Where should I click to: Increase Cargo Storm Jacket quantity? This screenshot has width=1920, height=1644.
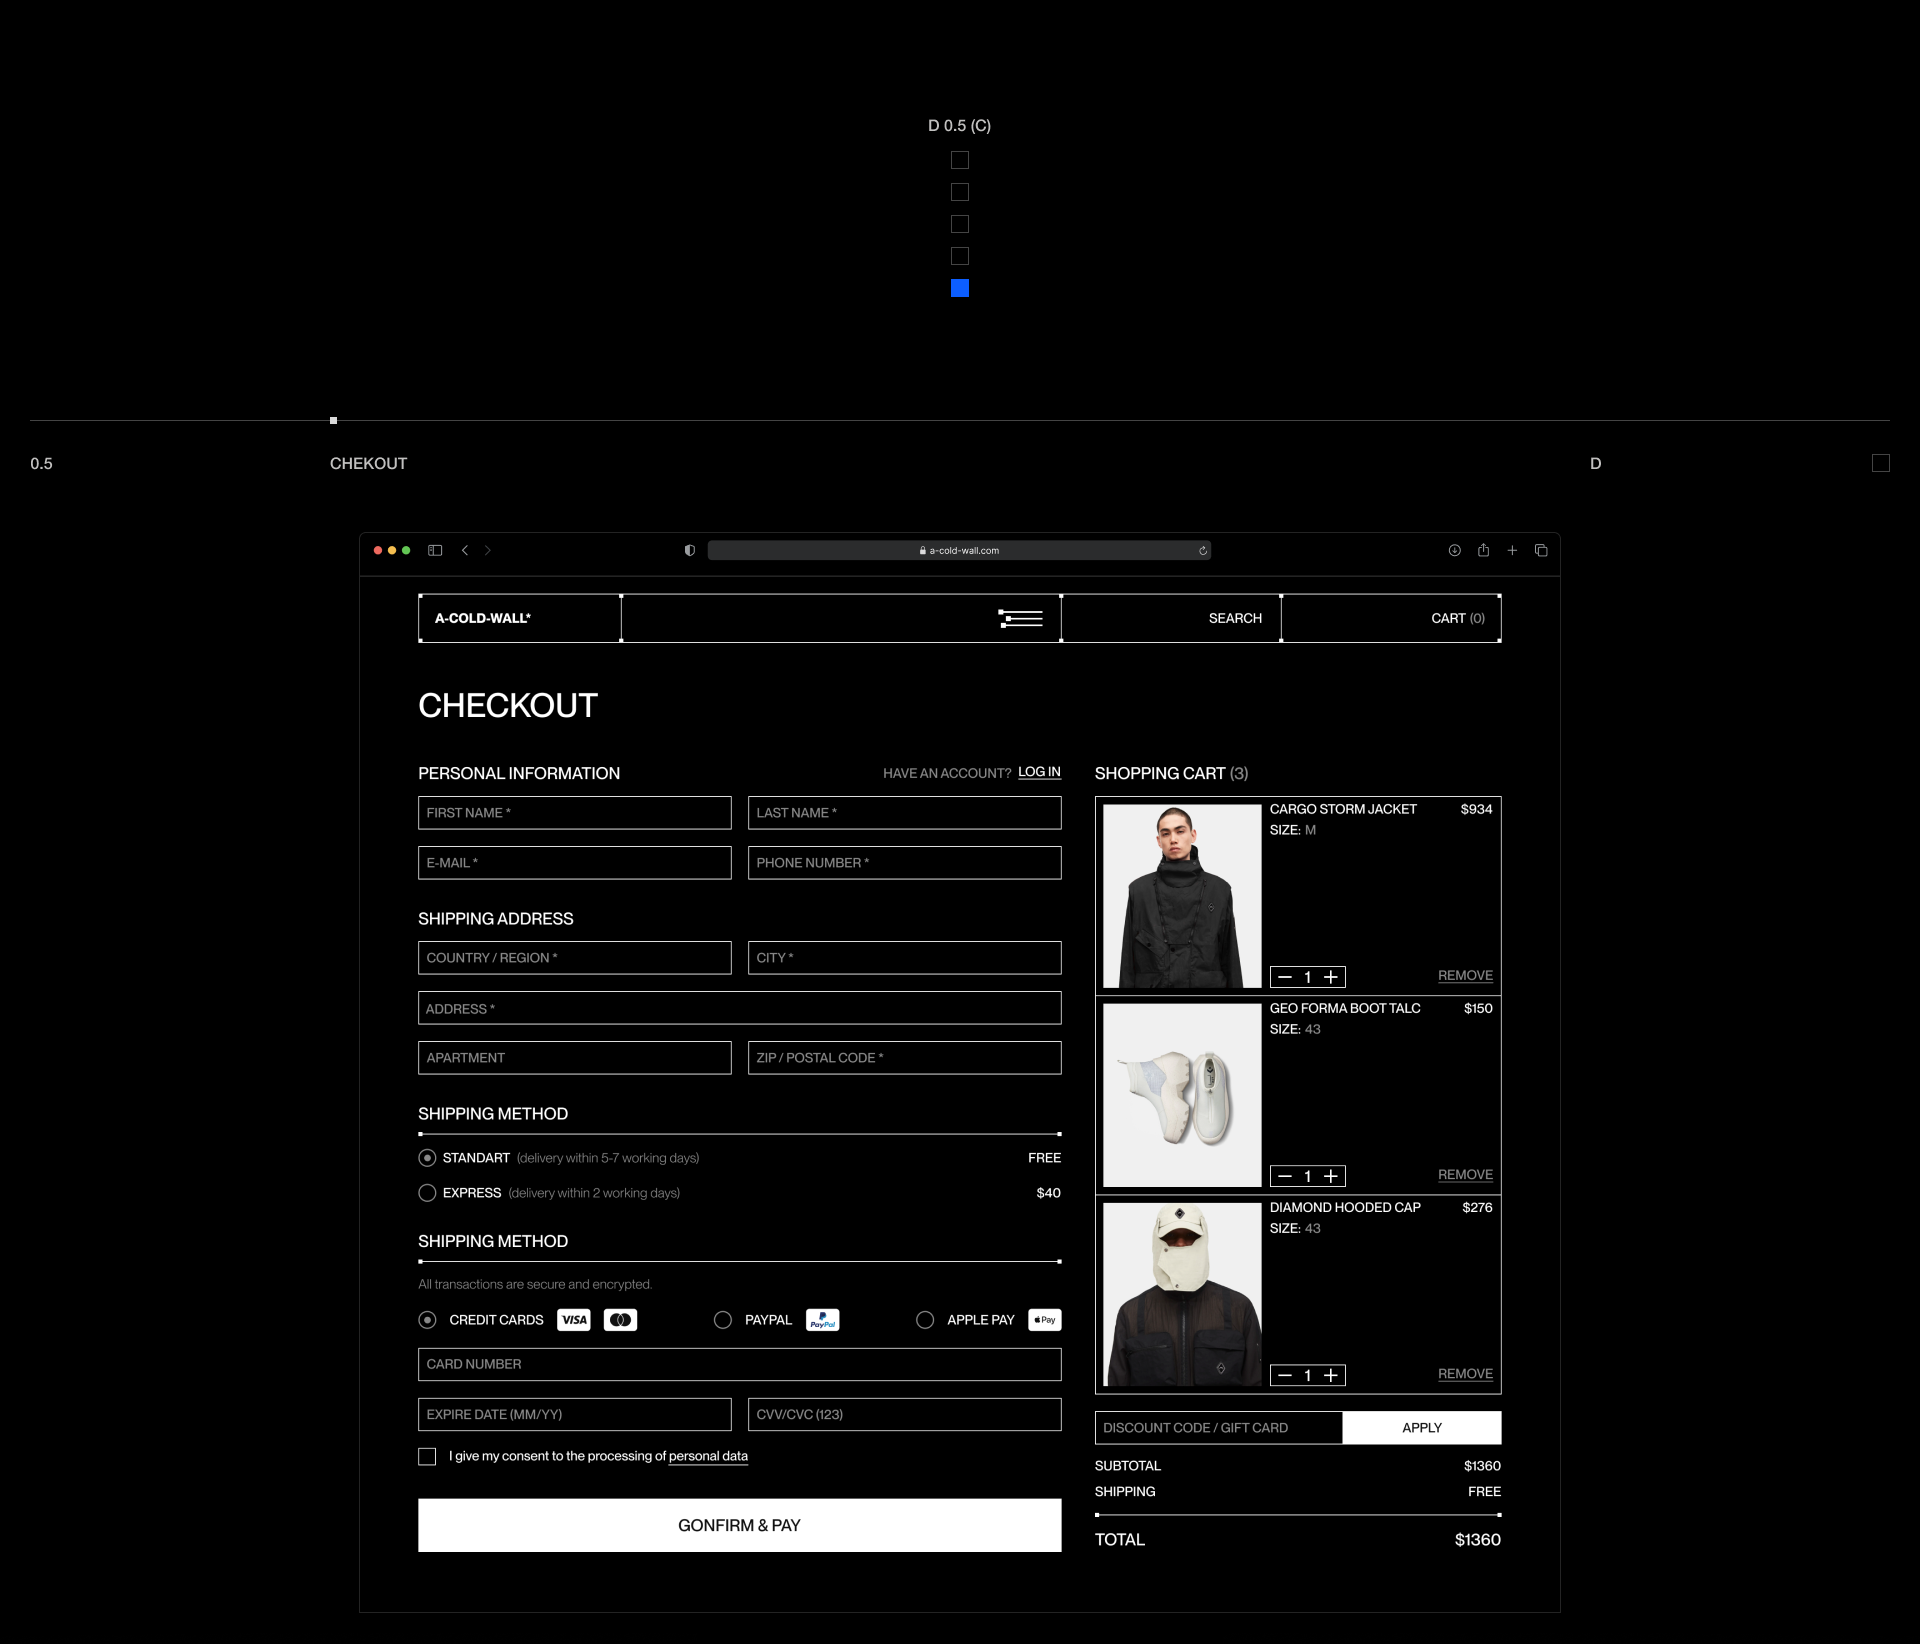(1331, 977)
